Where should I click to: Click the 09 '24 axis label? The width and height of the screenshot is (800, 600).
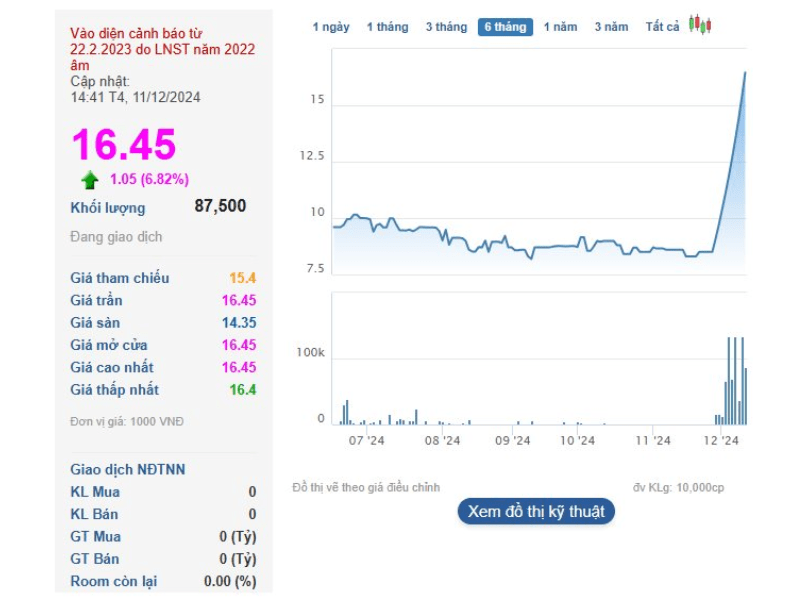coord(512,440)
